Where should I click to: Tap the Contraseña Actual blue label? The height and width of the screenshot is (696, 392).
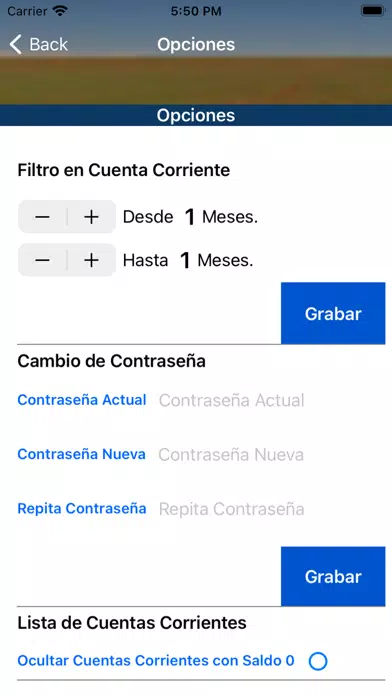(82, 400)
